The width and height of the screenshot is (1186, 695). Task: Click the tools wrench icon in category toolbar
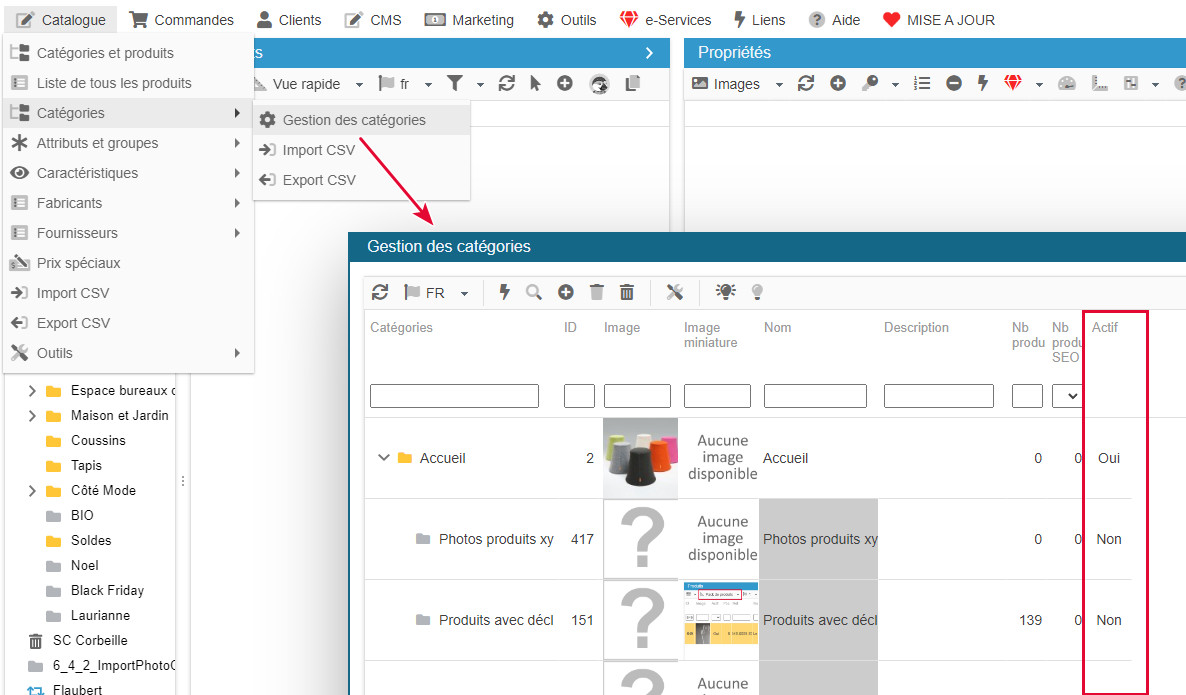point(675,292)
